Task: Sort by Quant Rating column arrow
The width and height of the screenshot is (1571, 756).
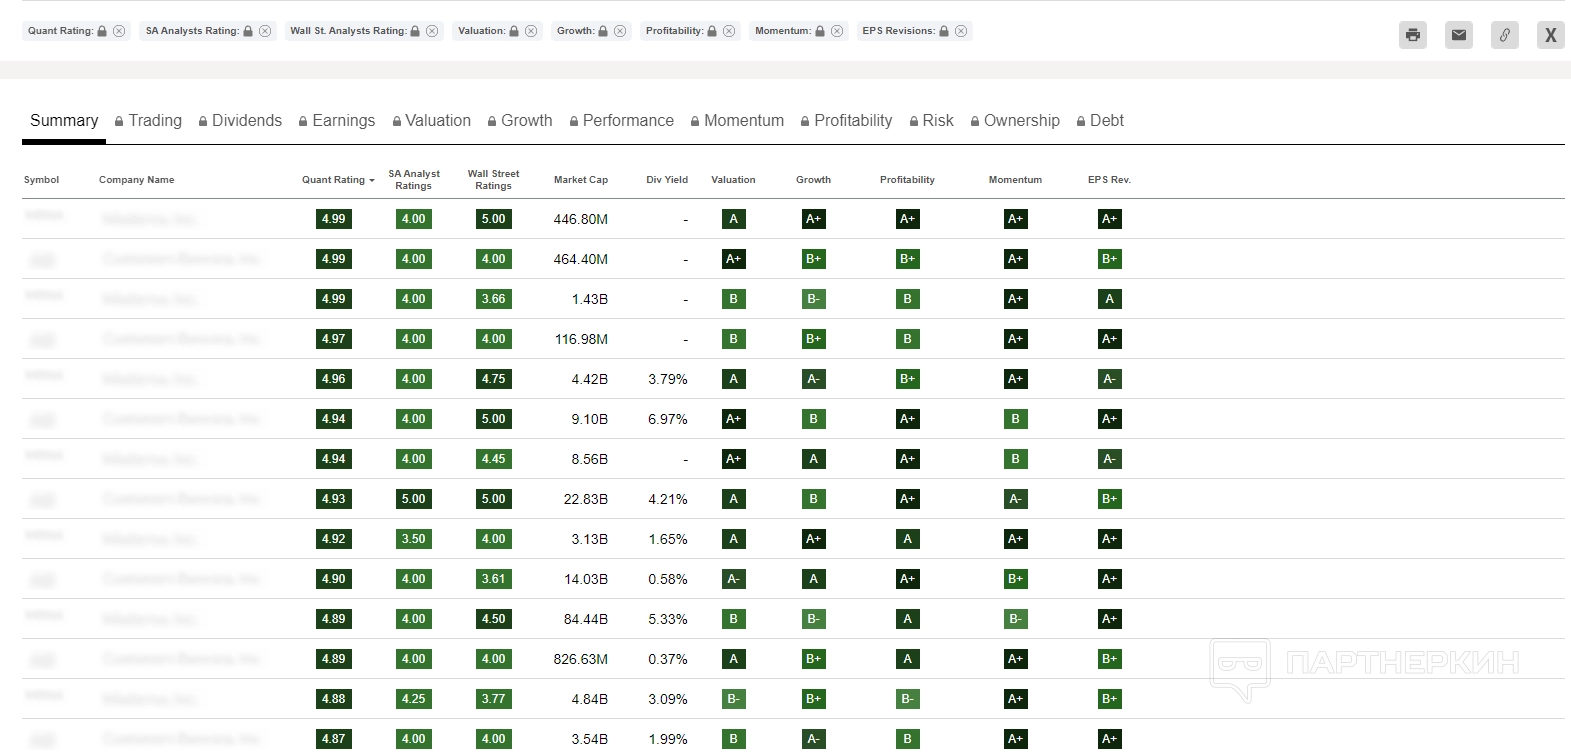Action: click(x=372, y=181)
